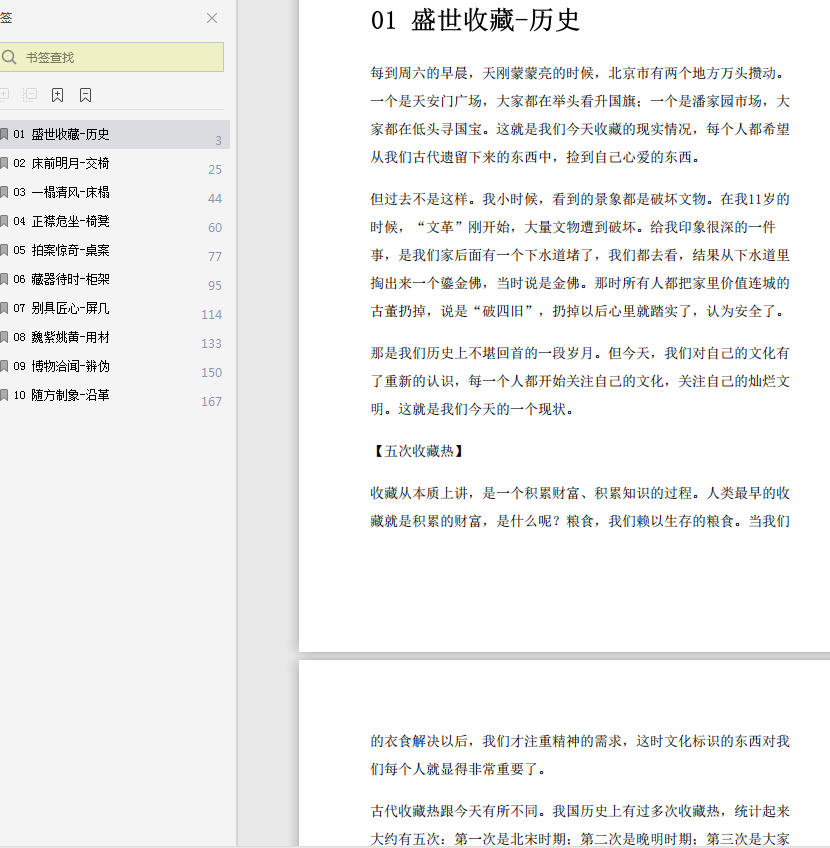Click the bookmark flag icon beside 05 拍案惊奇-桌案
The image size is (830, 848).
click(x=5, y=251)
